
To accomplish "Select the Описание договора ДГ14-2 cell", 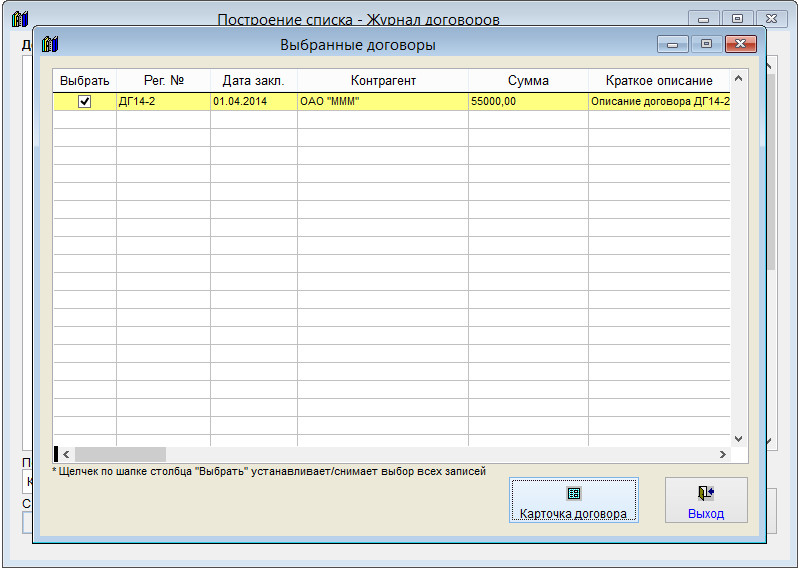I will (x=659, y=101).
